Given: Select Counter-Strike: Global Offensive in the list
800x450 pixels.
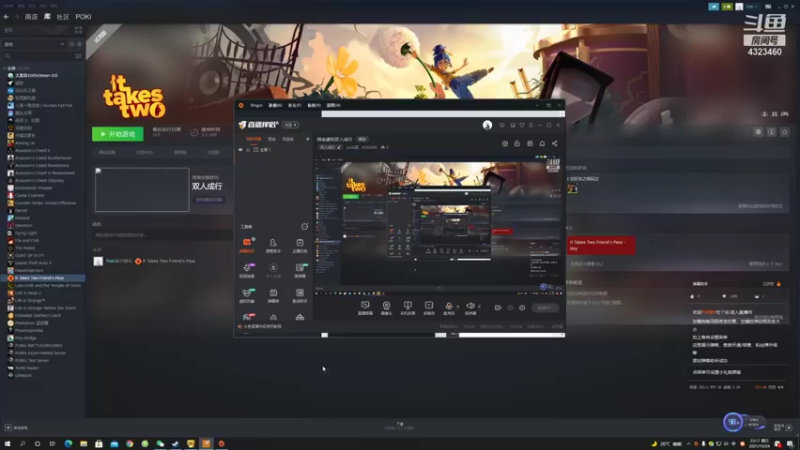Looking at the screenshot, I should 45,203.
